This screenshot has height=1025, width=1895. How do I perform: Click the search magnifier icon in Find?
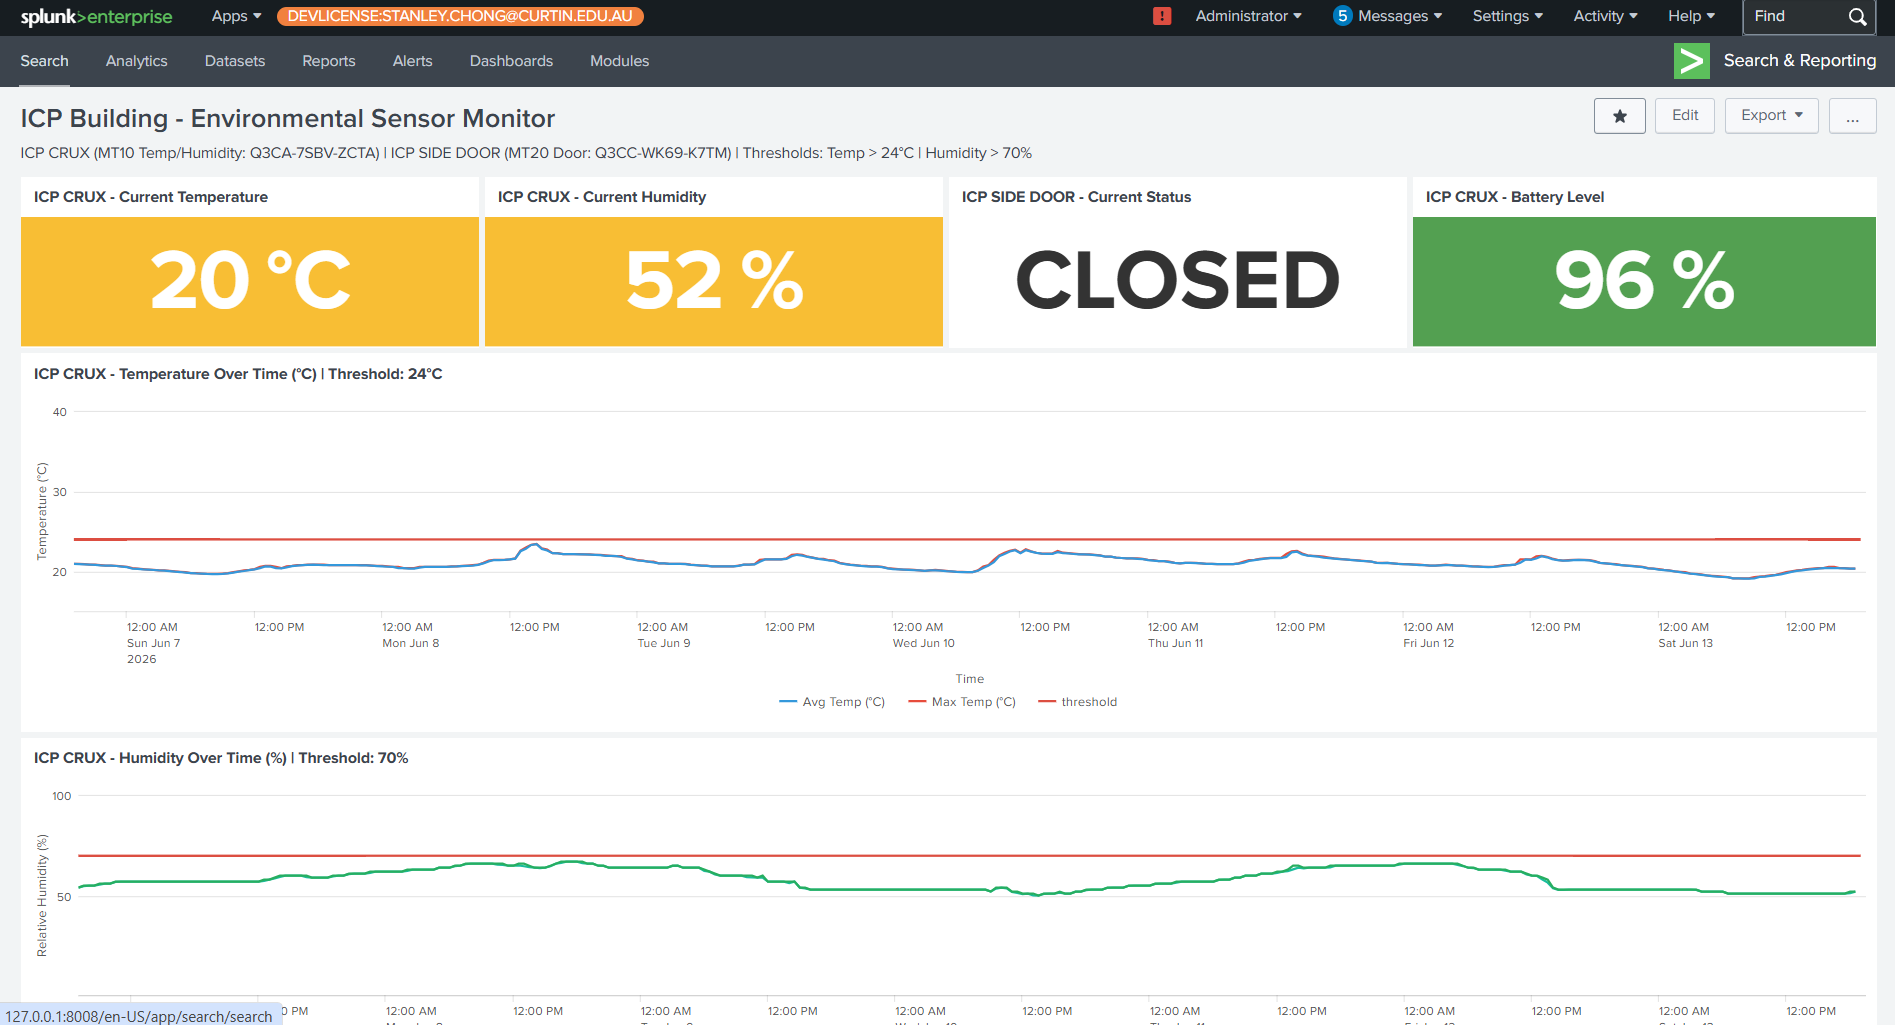click(x=1857, y=17)
